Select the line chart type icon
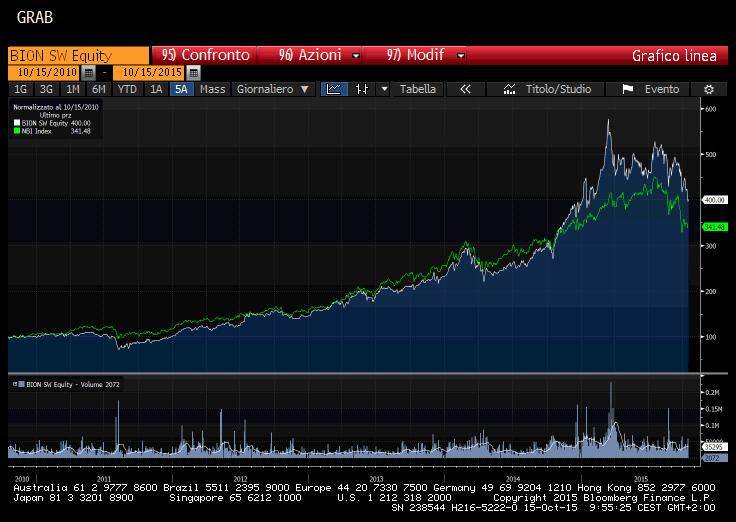 (334, 89)
